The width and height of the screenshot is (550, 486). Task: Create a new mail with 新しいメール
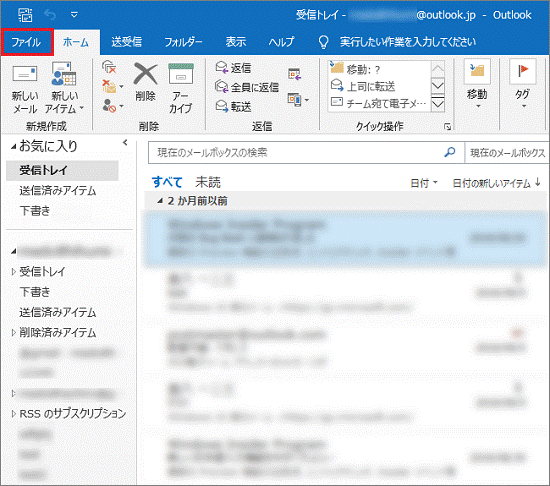(25, 88)
